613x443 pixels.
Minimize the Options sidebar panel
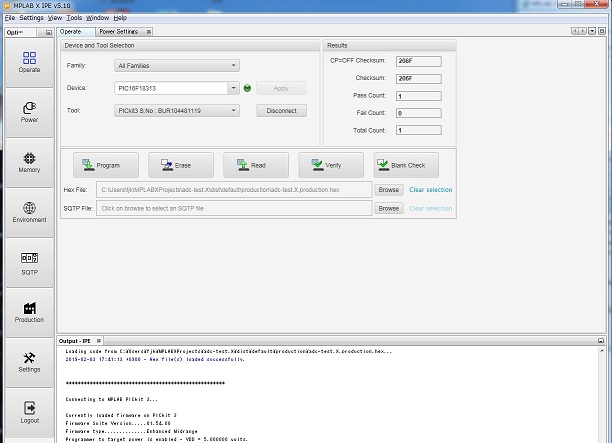coord(48,32)
